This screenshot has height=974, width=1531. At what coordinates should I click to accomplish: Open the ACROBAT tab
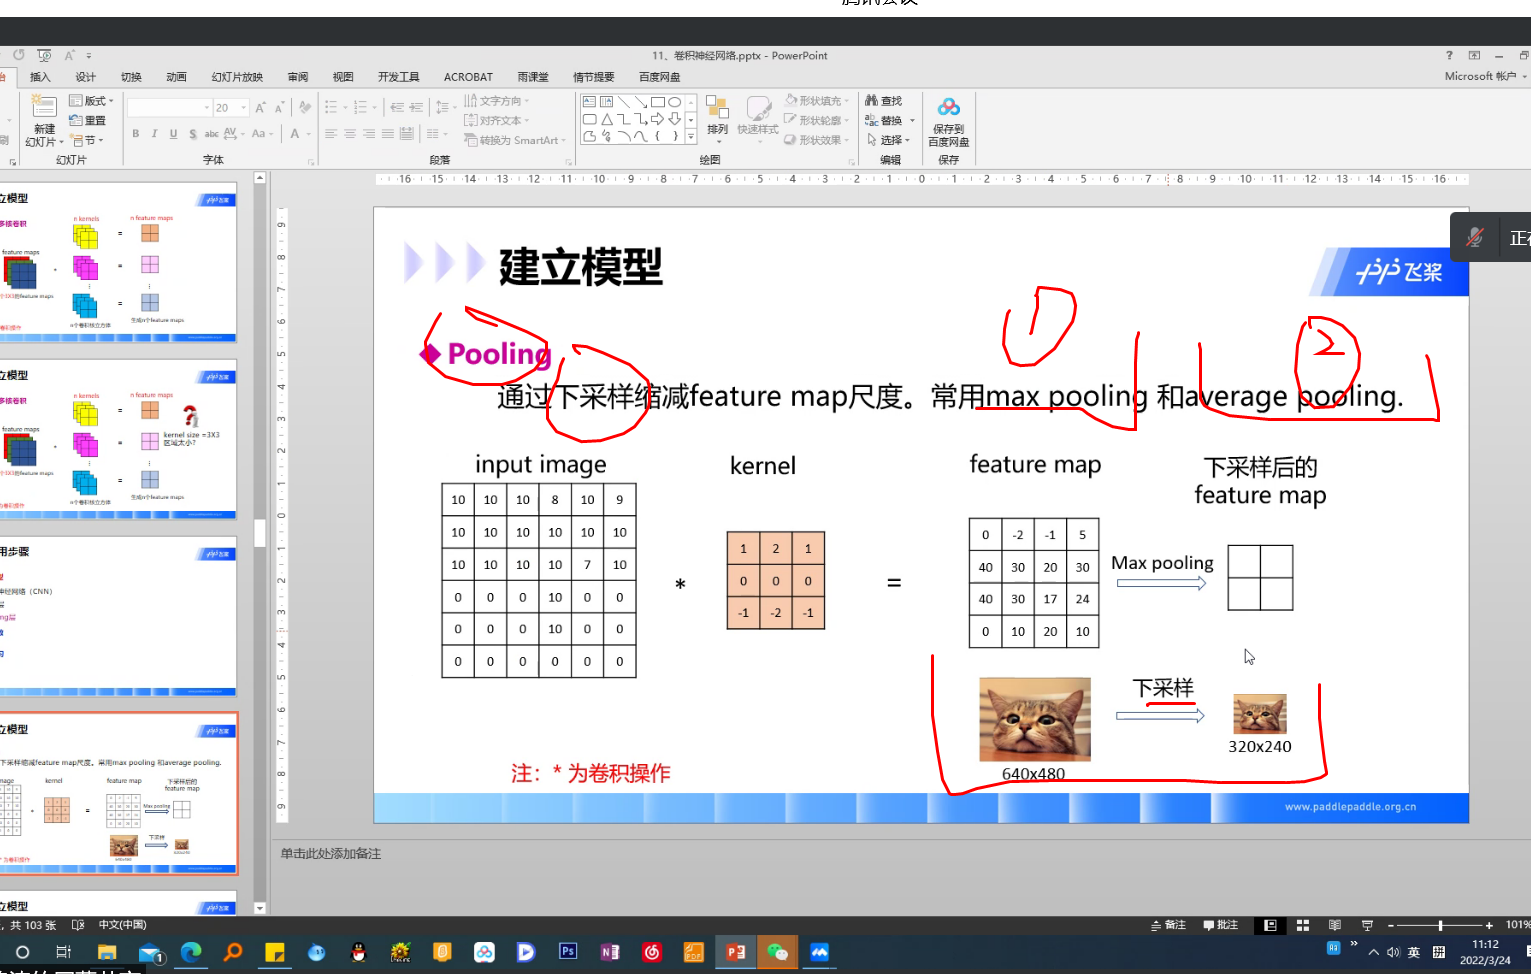(x=468, y=77)
